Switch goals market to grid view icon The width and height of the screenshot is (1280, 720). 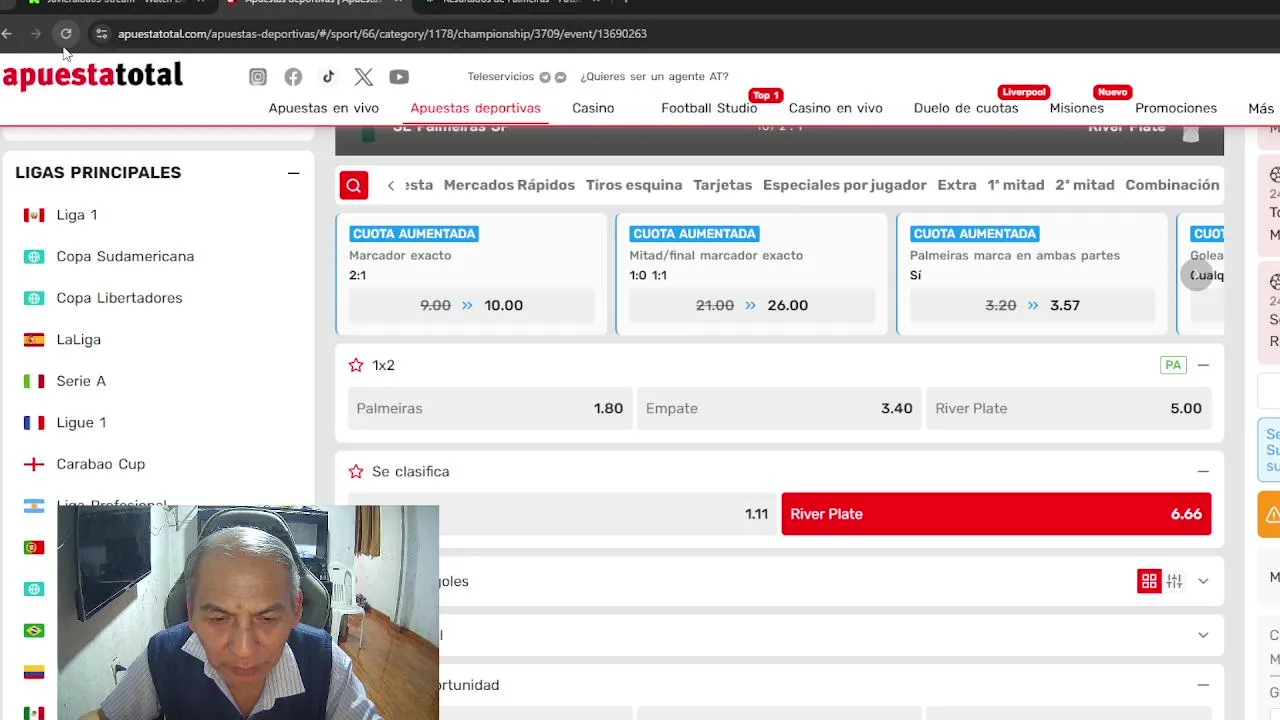pyautogui.click(x=1149, y=581)
